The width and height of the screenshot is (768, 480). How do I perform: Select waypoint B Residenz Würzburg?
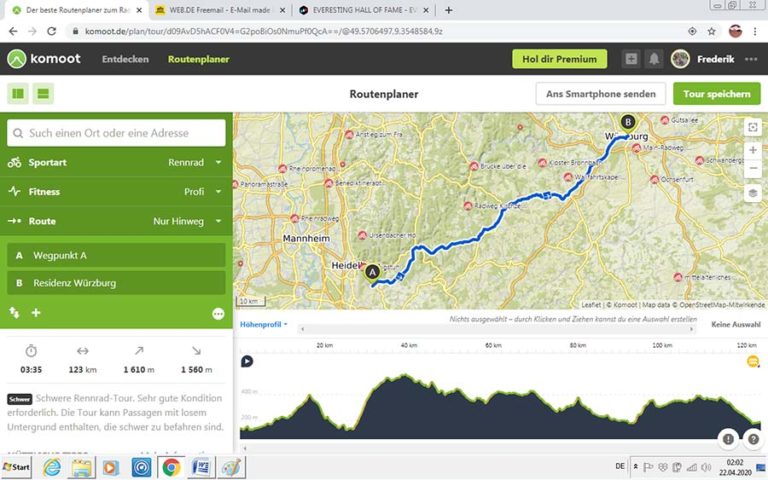pyautogui.click(x=116, y=283)
